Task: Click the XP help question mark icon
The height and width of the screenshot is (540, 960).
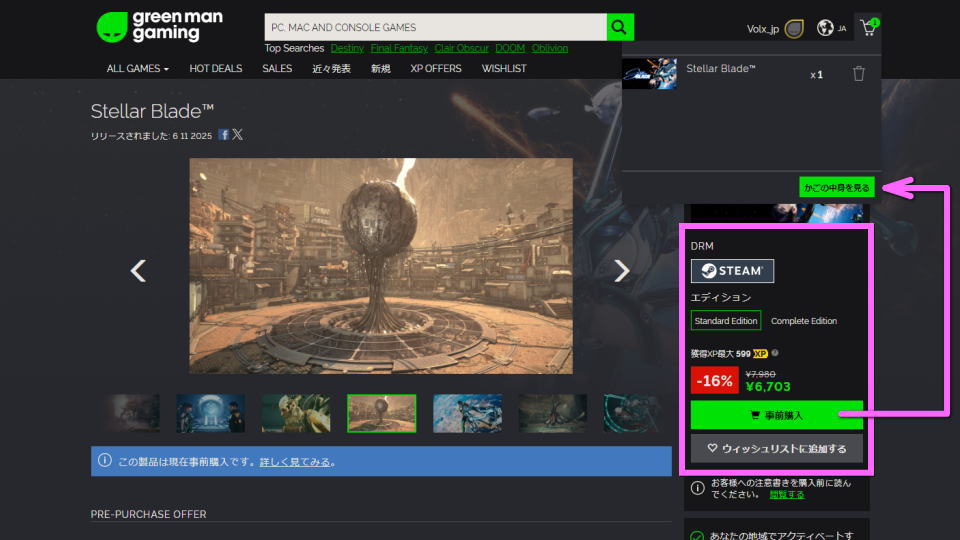Action: tap(775, 353)
